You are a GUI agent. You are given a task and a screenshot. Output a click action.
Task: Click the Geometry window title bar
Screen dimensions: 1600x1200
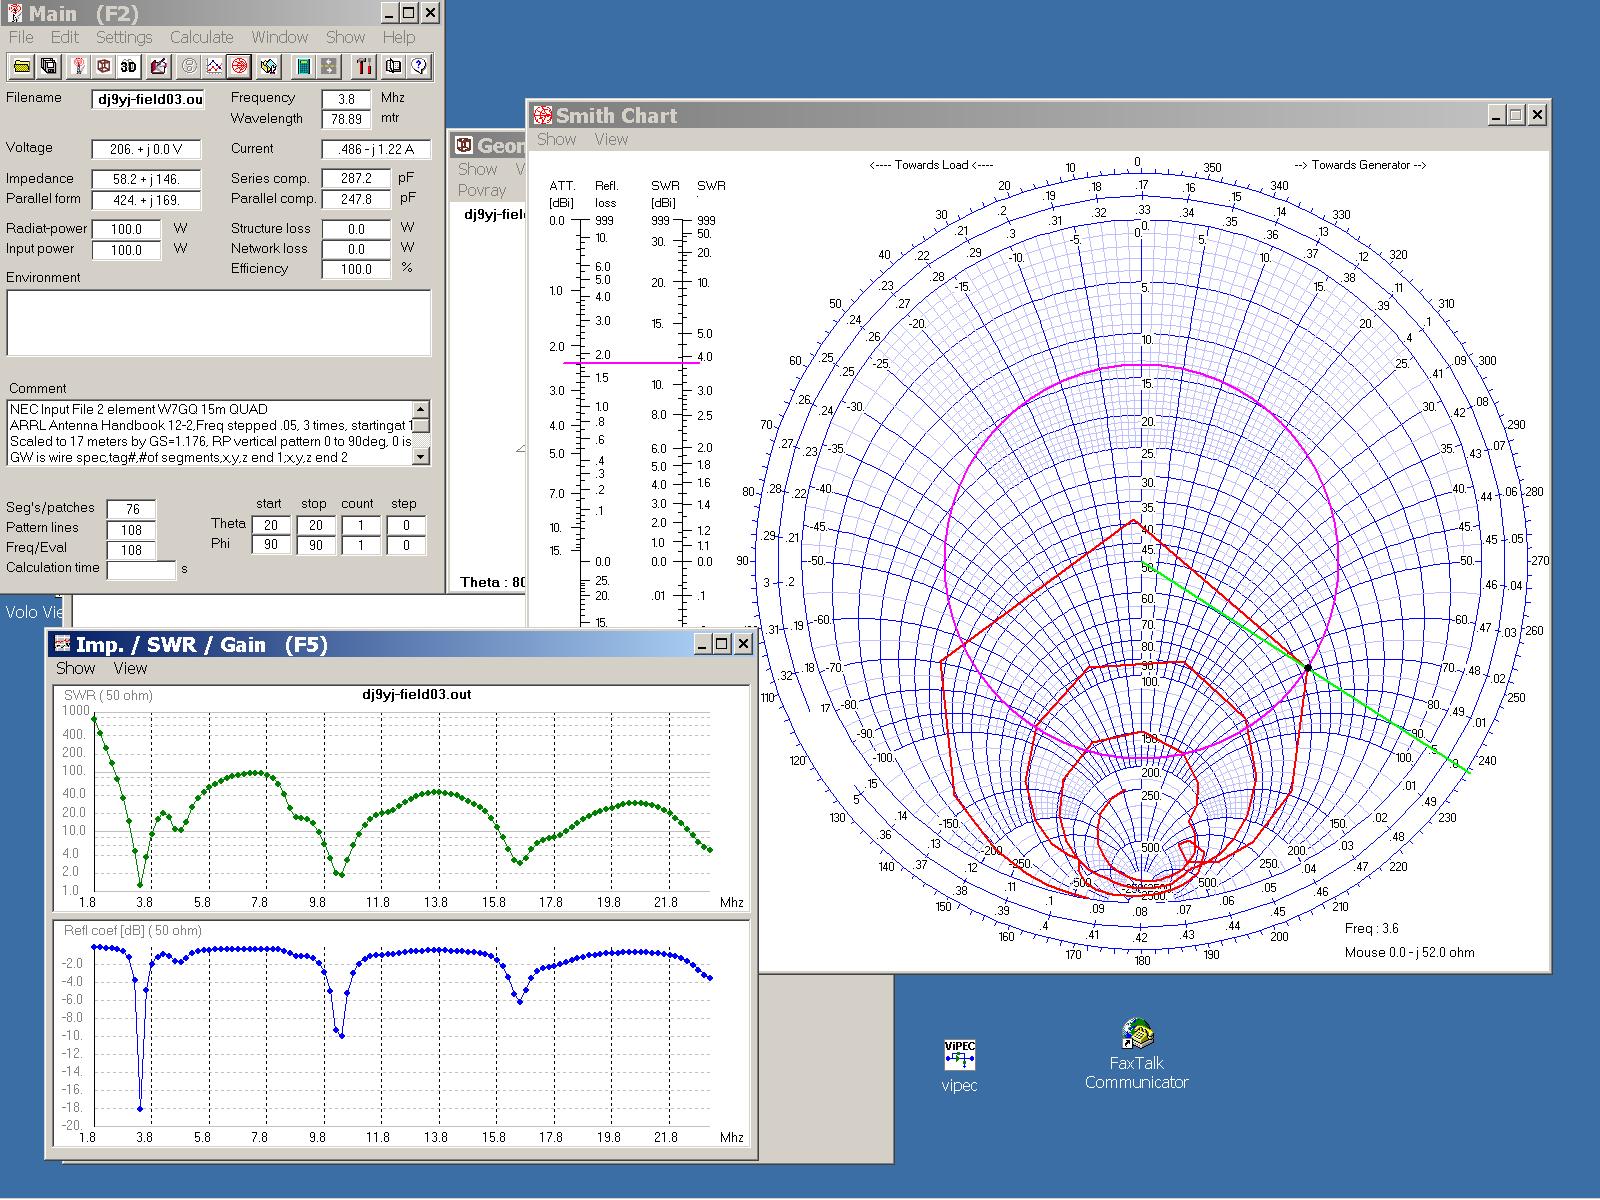tap(487, 146)
